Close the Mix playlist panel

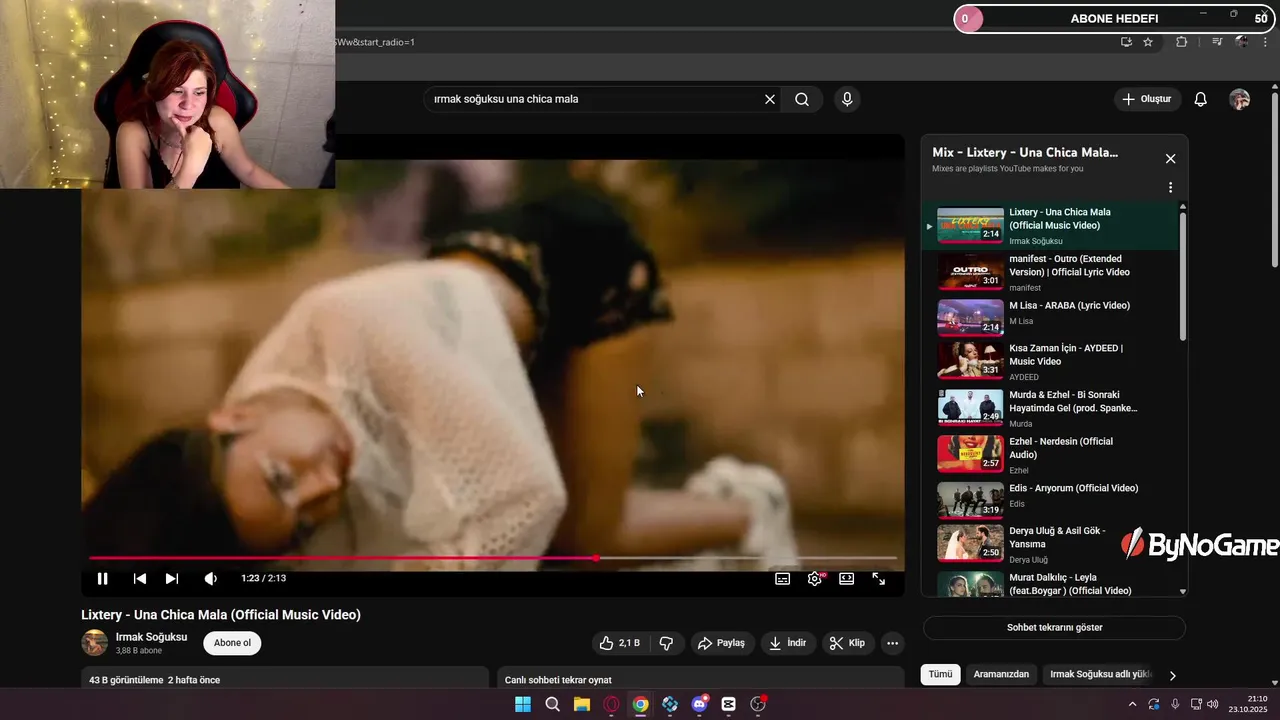(1170, 158)
